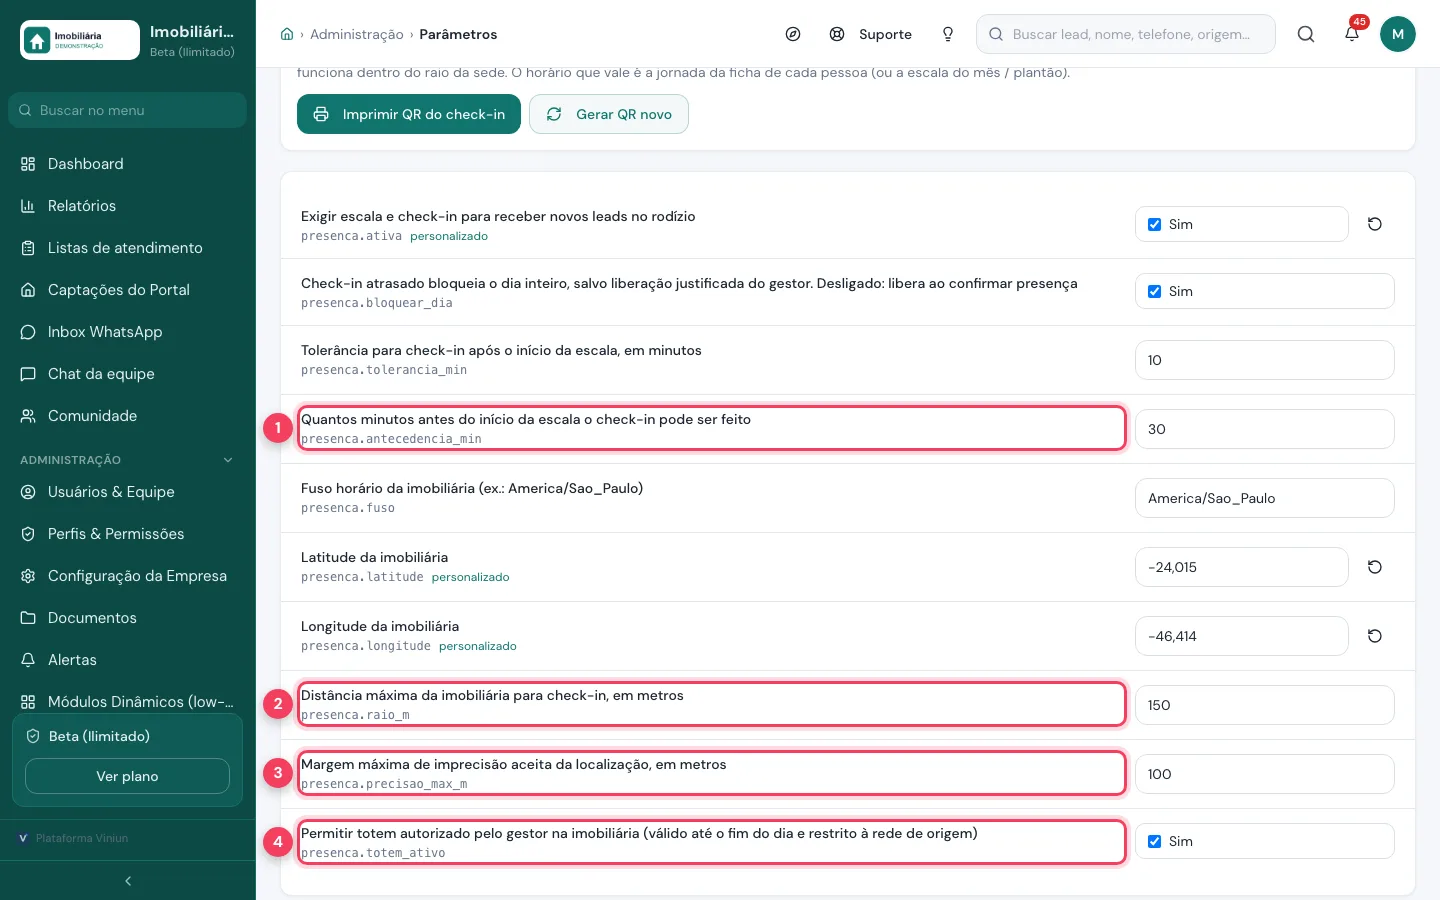Click 'personalizado' tag next to presenca.ativa

click(449, 236)
